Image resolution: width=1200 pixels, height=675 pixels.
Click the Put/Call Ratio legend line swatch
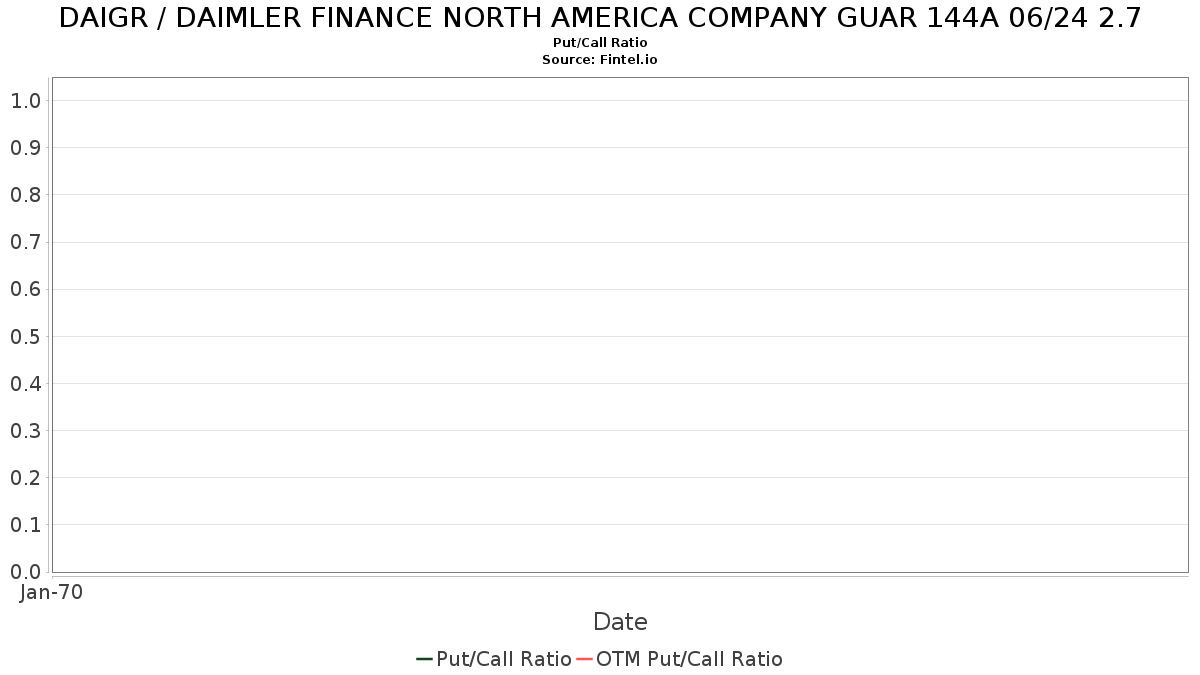tap(424, 659)
